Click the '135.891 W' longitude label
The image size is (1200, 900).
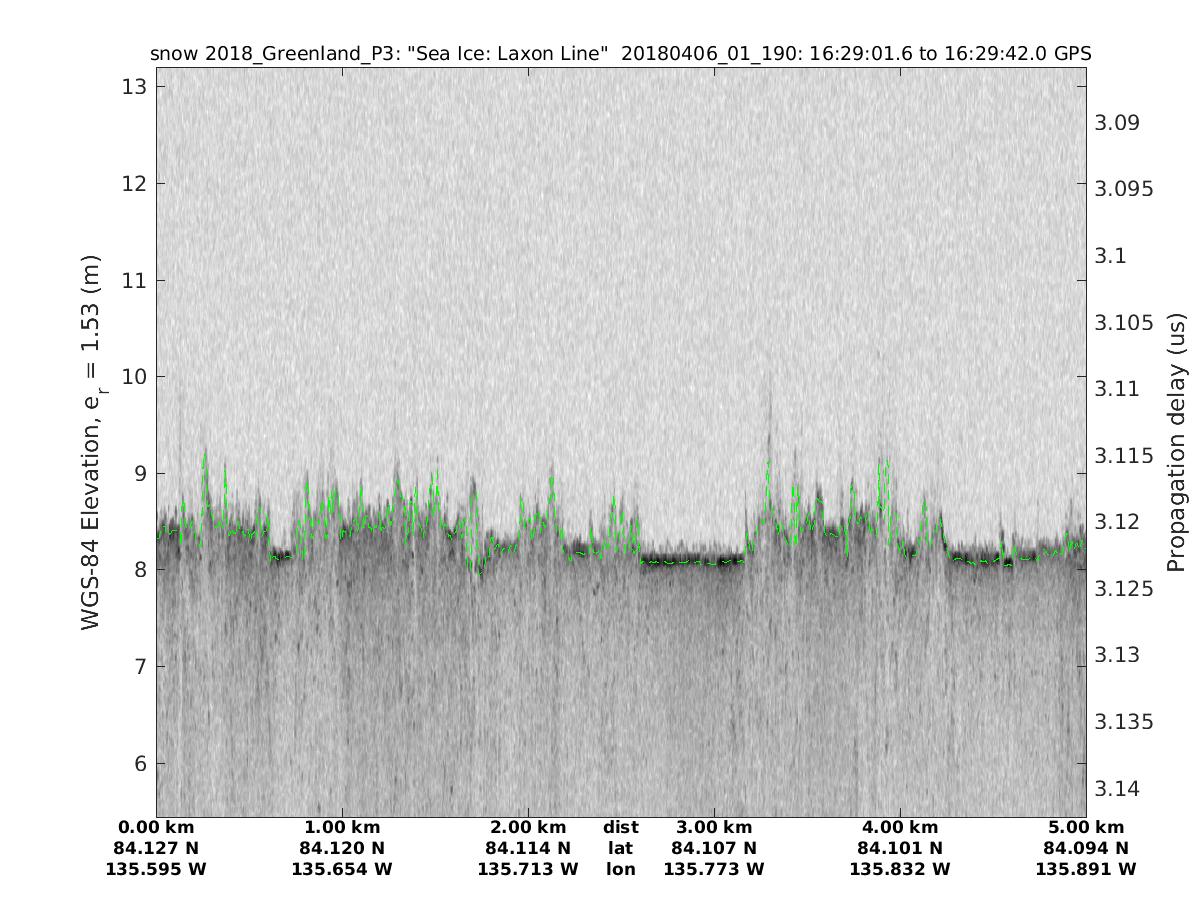click(x=1085, y=869)
